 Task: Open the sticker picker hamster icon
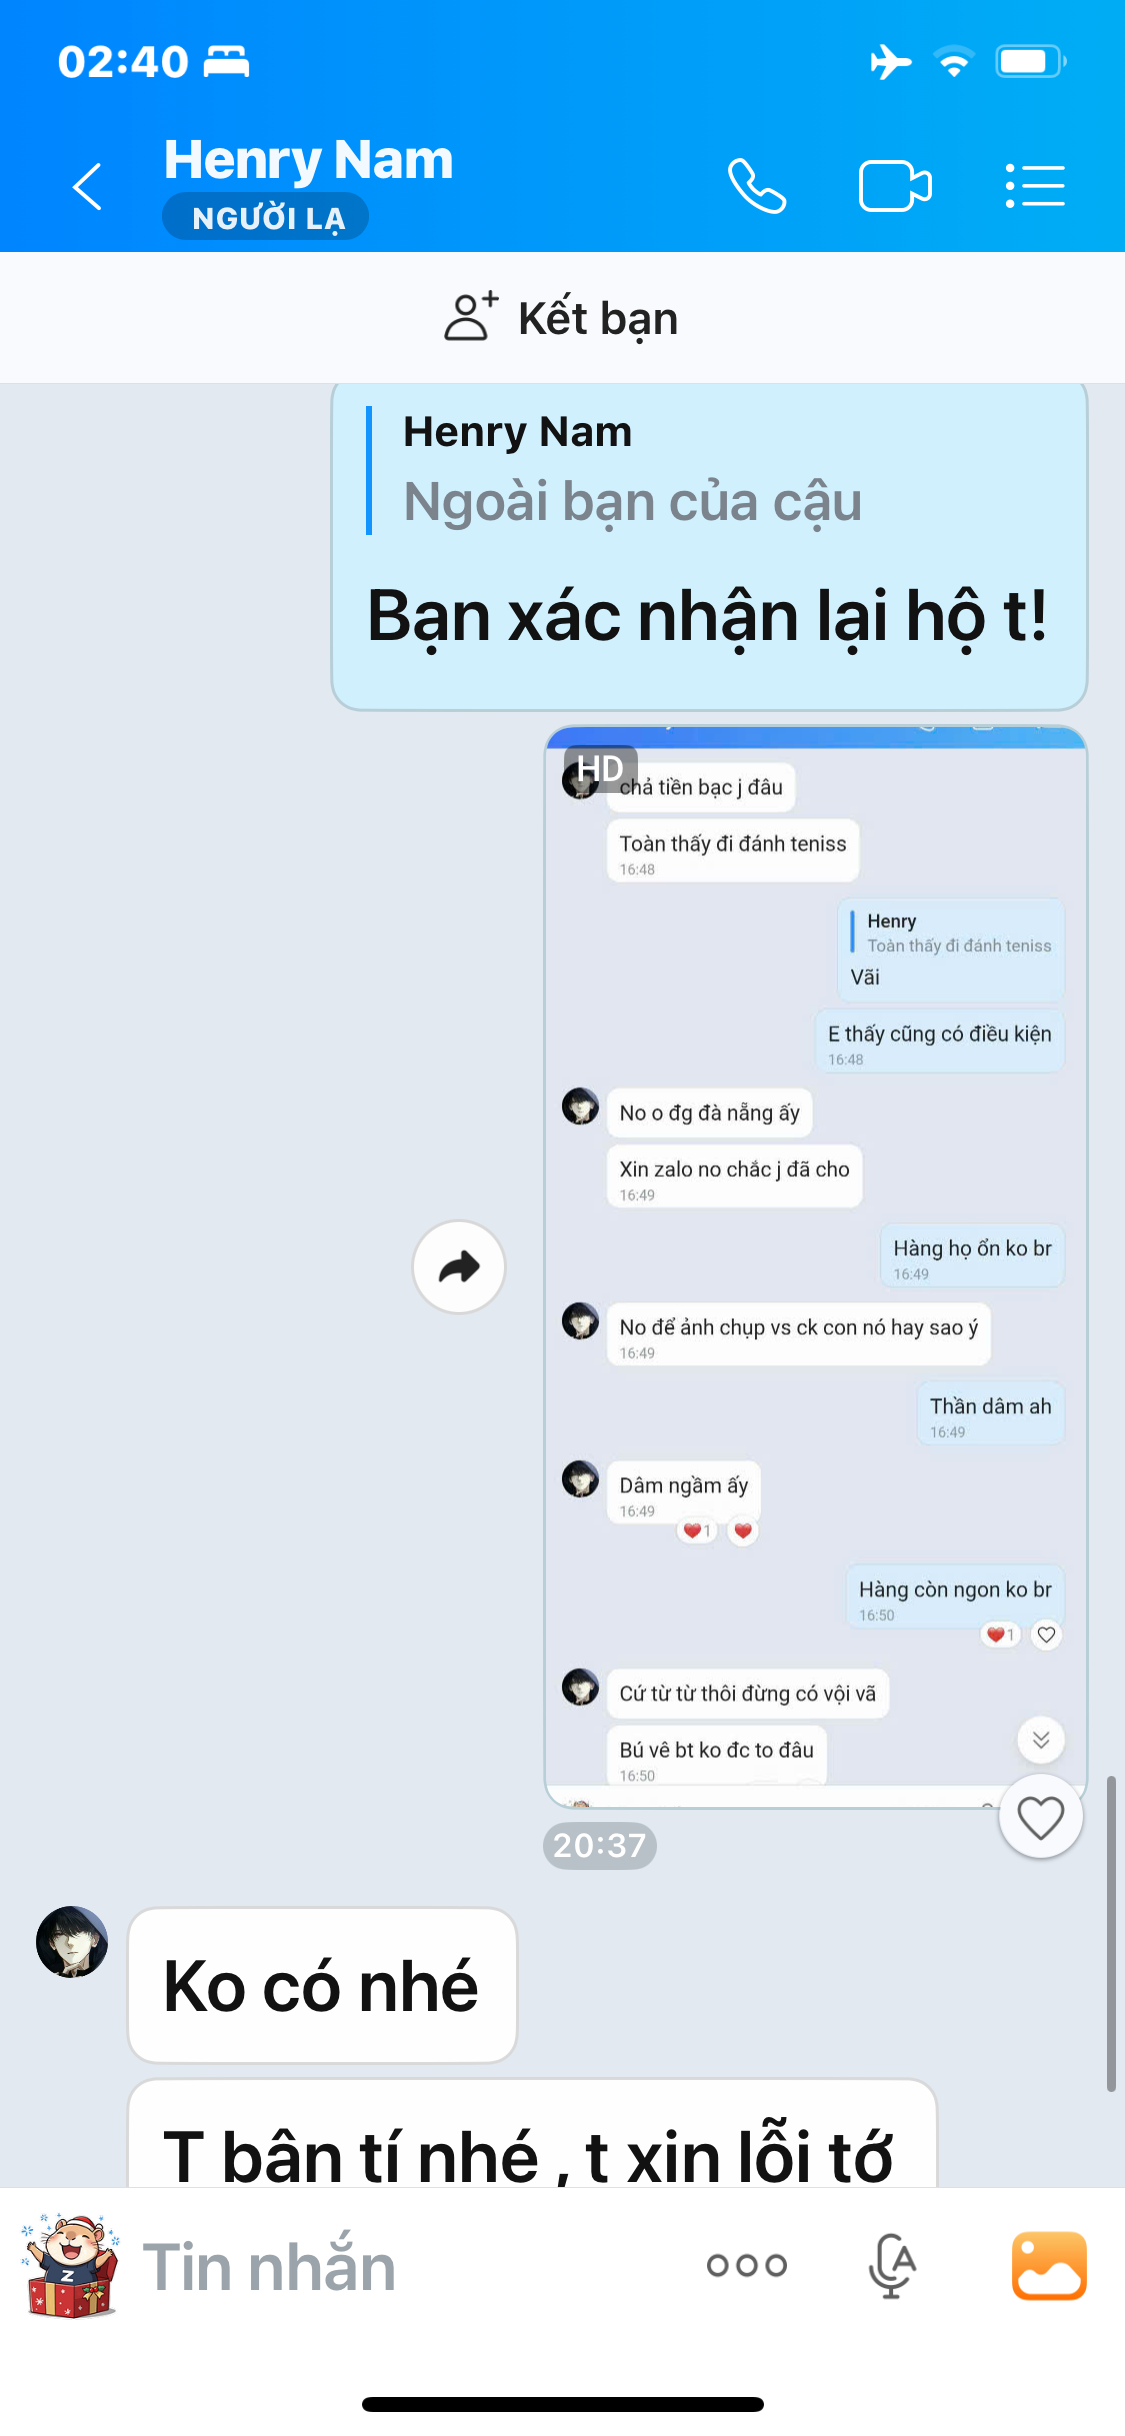(x=70, y=2266)
